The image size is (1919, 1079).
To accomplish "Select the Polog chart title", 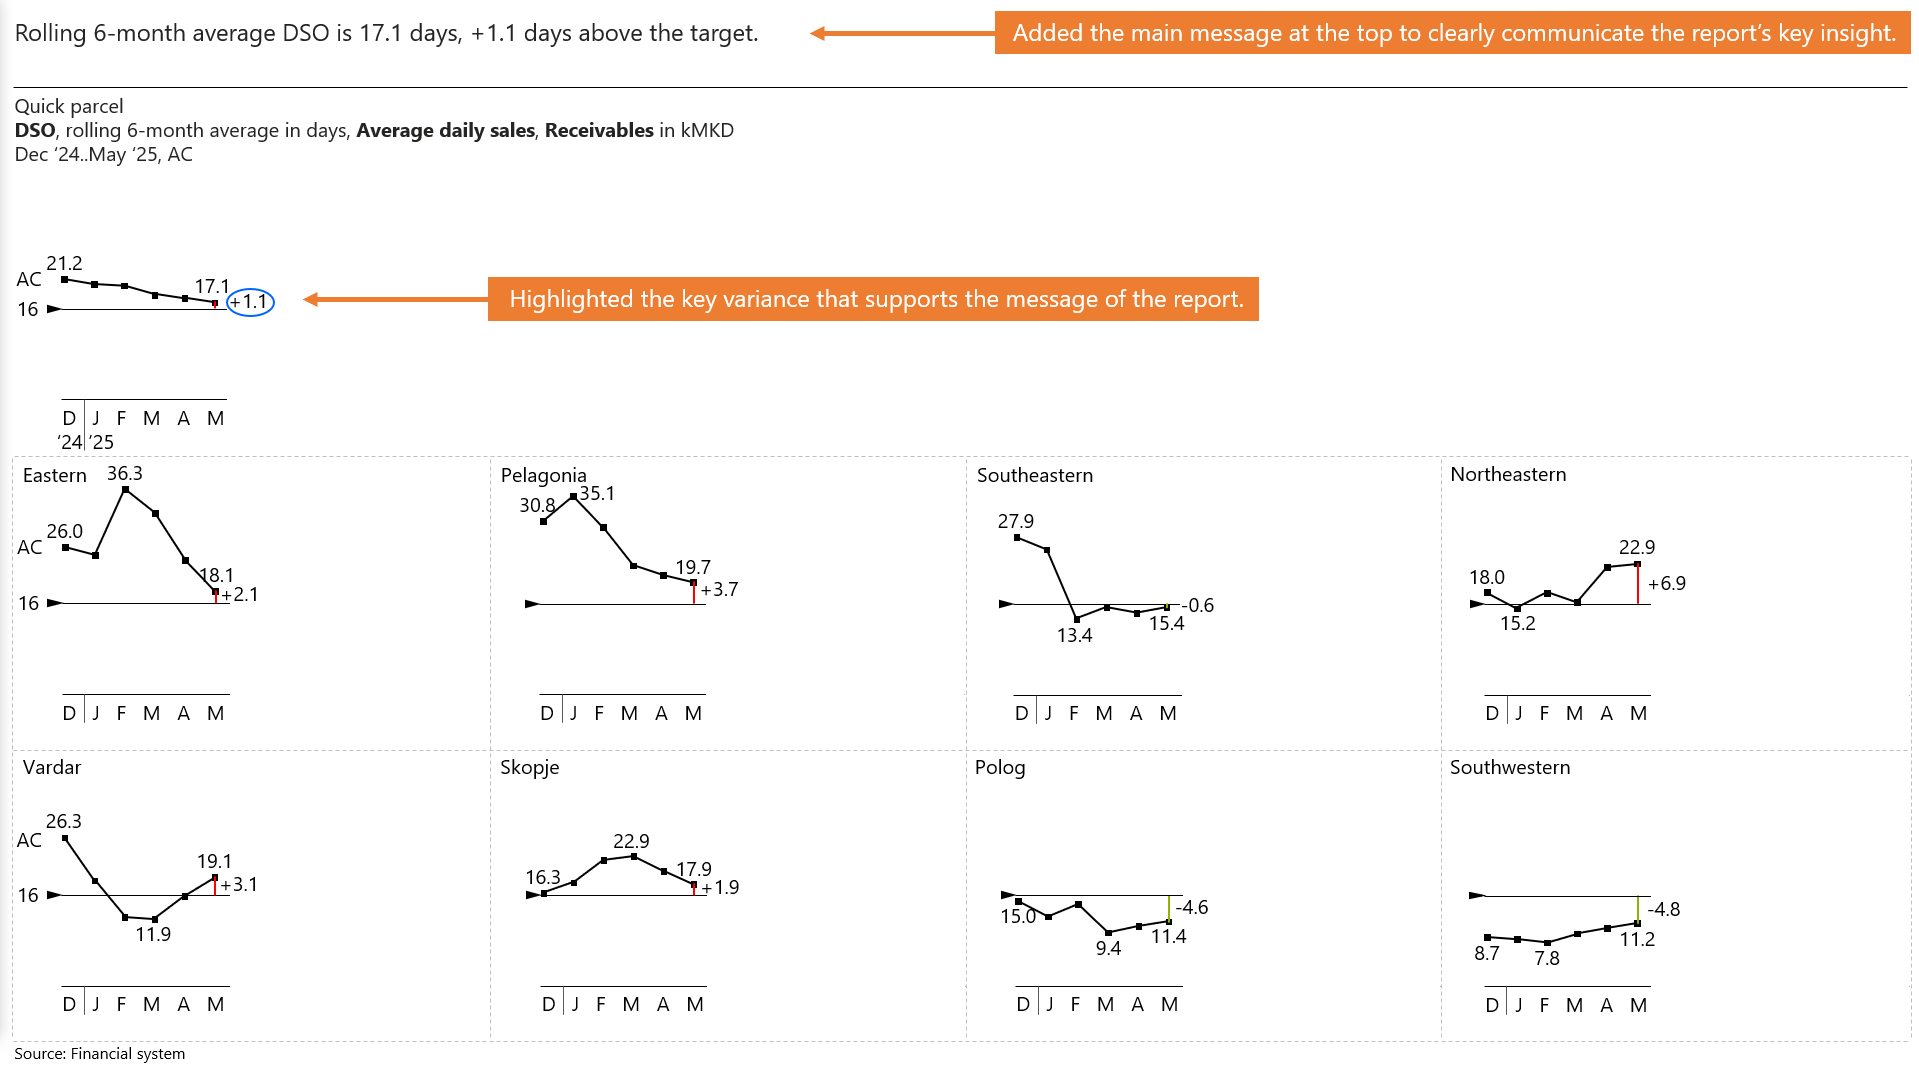I will click(1000, 767).
